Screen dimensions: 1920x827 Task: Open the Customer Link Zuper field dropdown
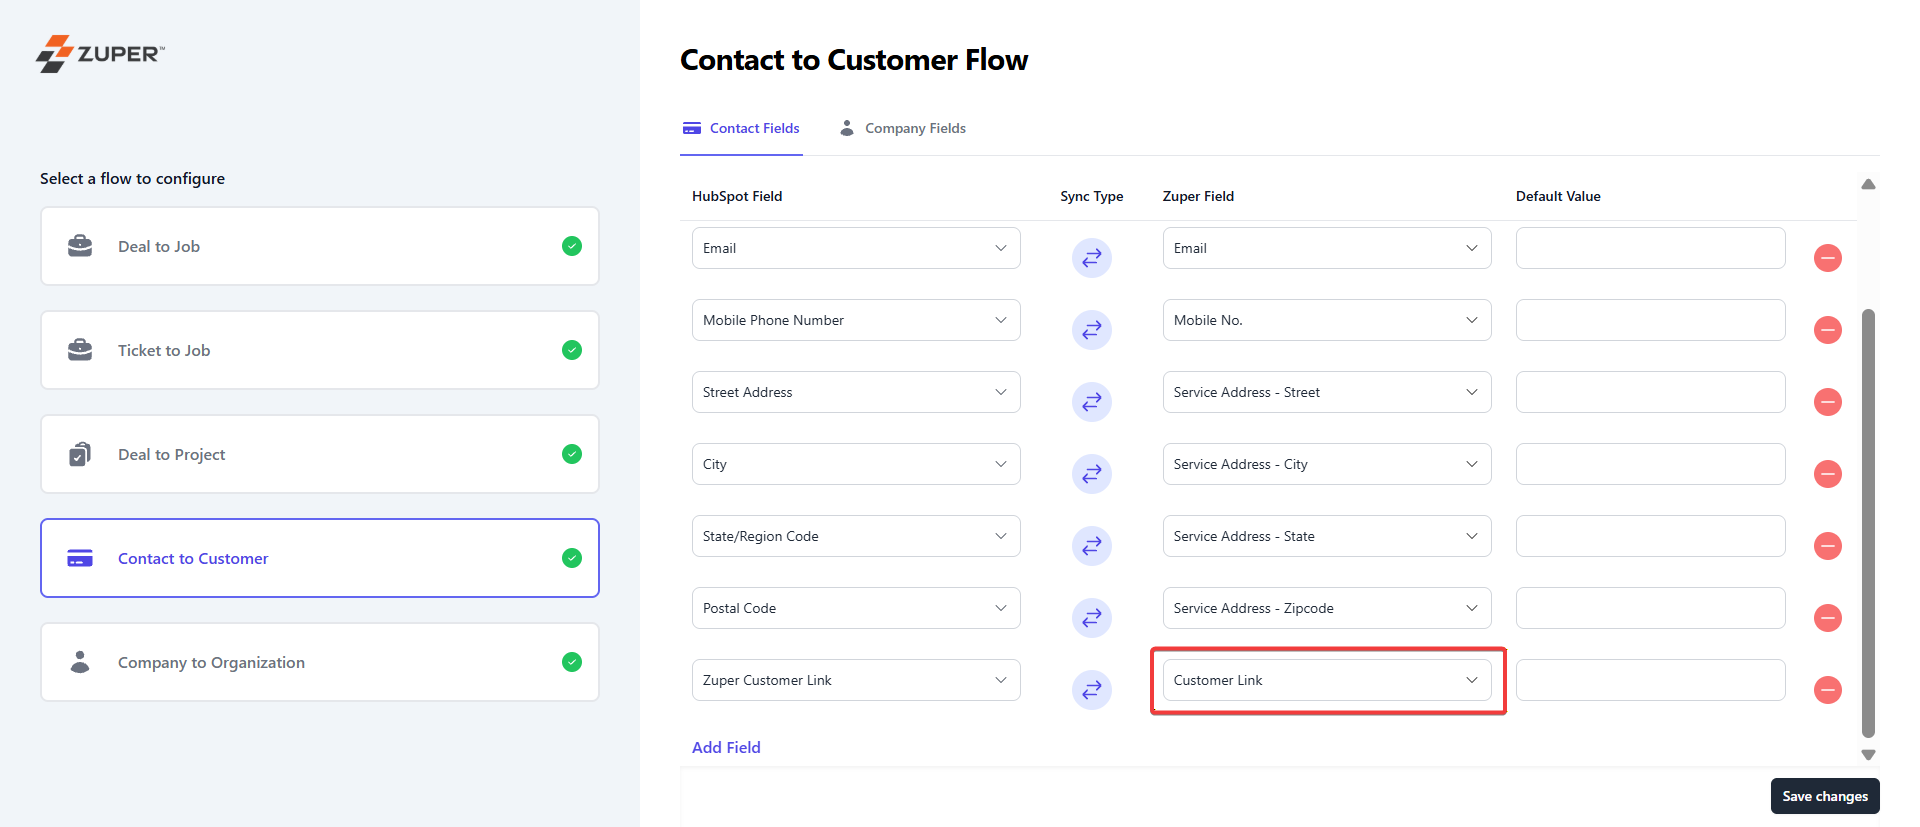click(x=1326, y=680)
